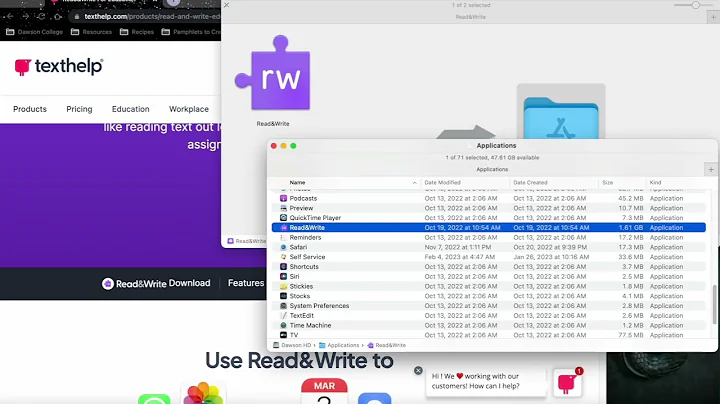Select the Shortcuts app icon
This screenshot has width=720, height=404.
click(x=283, y=267)
